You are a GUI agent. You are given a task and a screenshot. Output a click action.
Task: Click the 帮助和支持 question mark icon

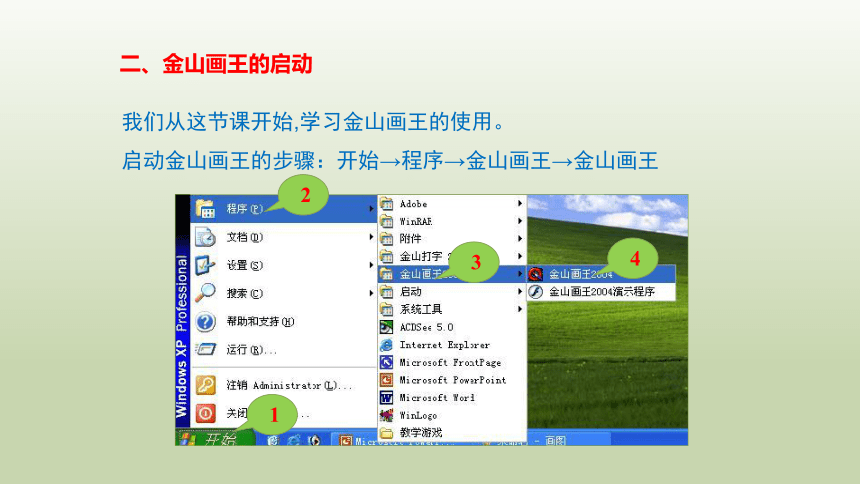[x=205, y=322]
